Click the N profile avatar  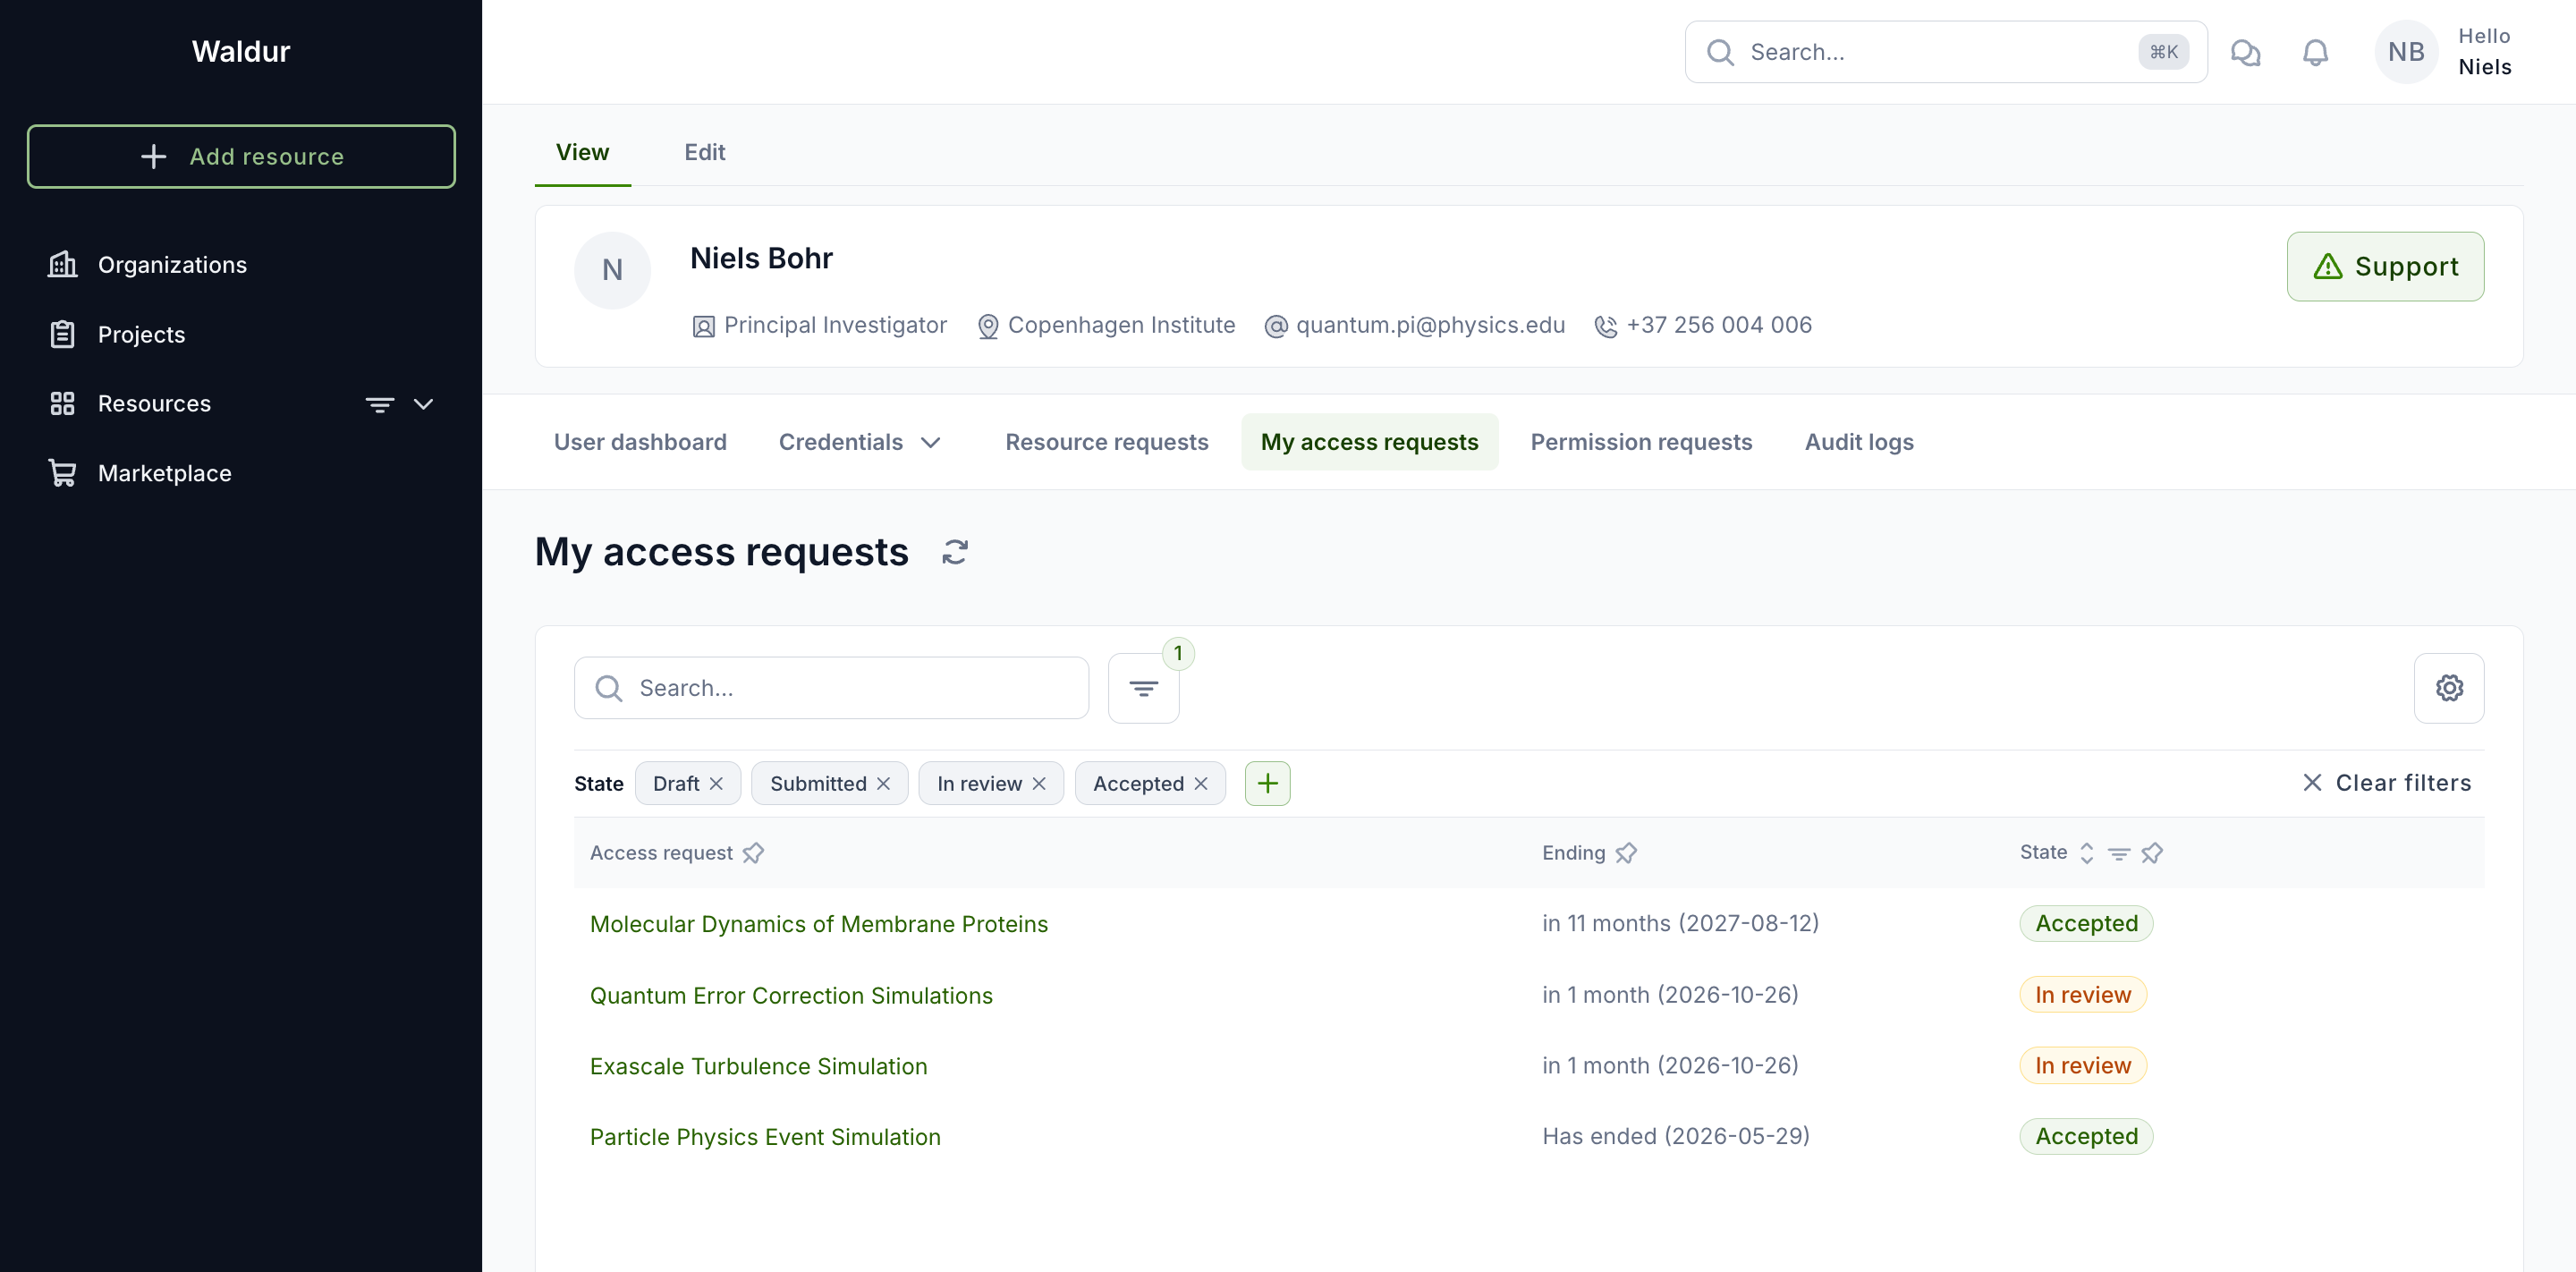[x=612, y=270]
